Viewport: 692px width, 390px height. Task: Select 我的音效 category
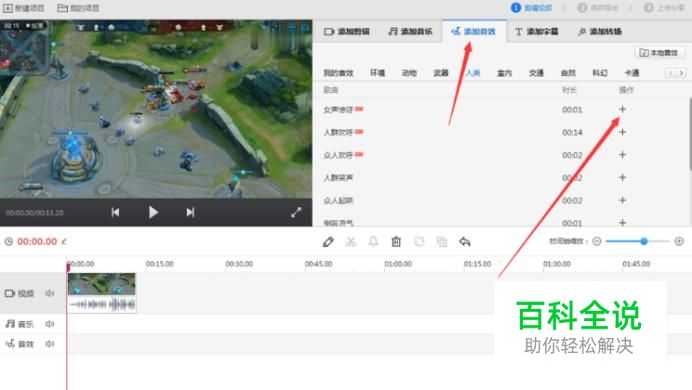(x=338, y=73)
